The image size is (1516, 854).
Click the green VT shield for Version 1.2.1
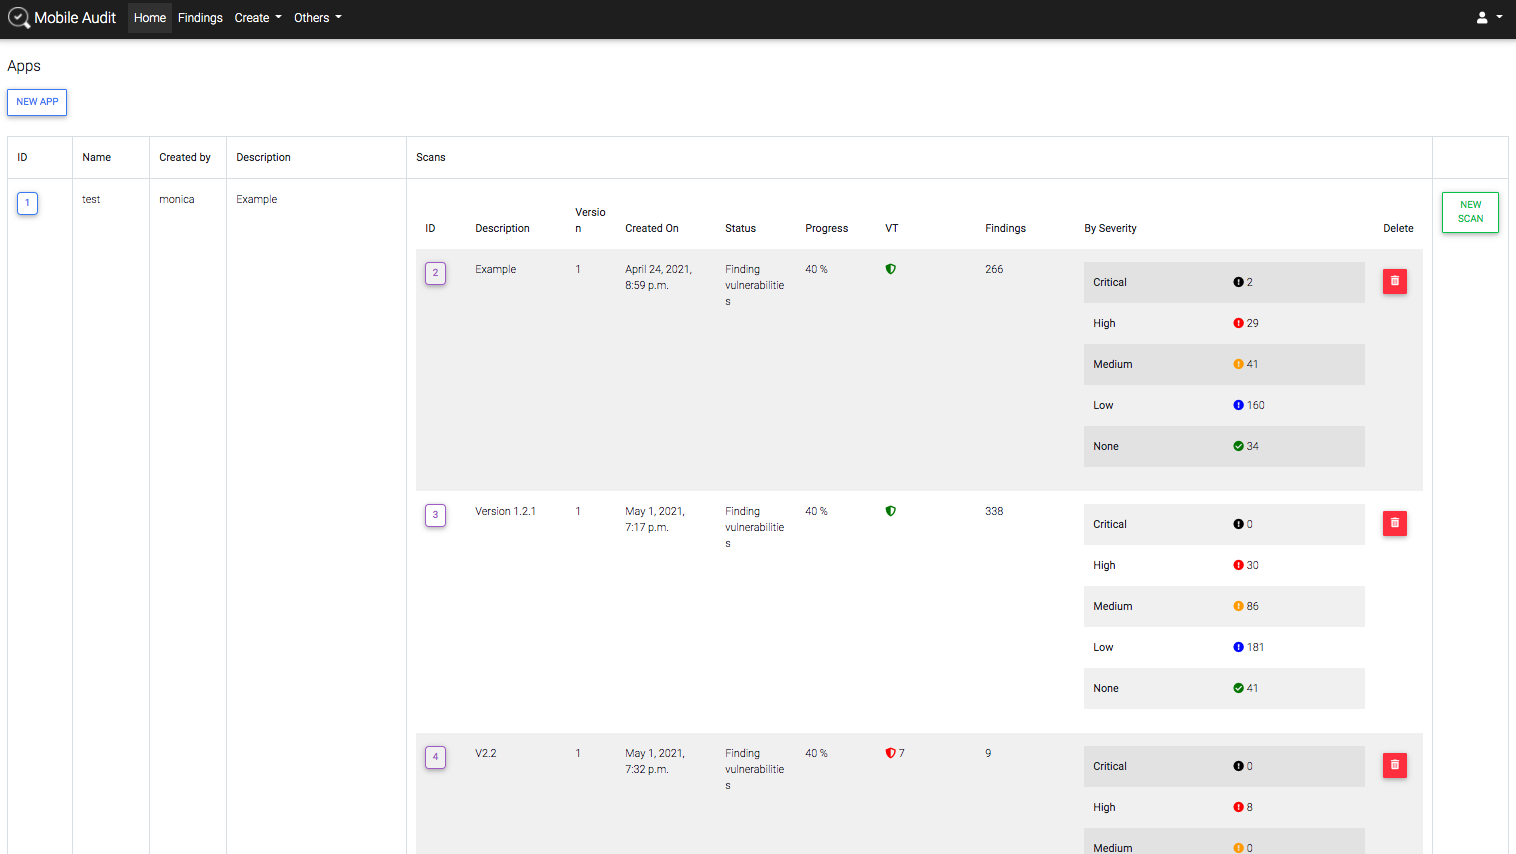point(891,511)
